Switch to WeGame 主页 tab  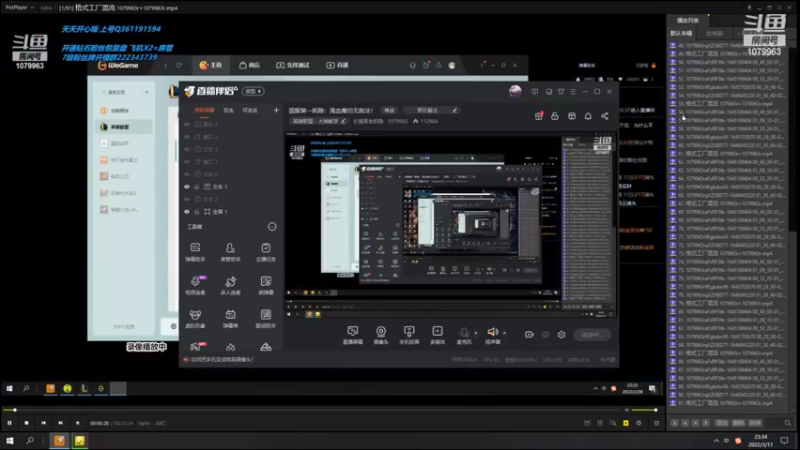211,65
